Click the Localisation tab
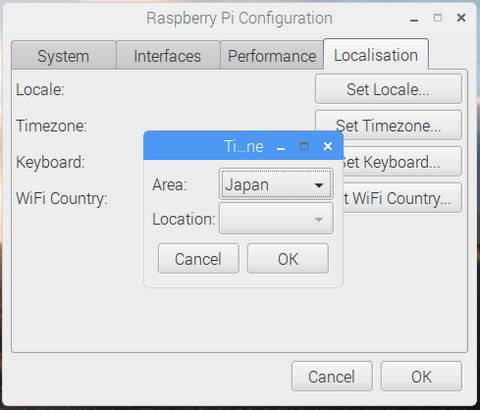Screen dimensions: 480x410 [376, 55]
